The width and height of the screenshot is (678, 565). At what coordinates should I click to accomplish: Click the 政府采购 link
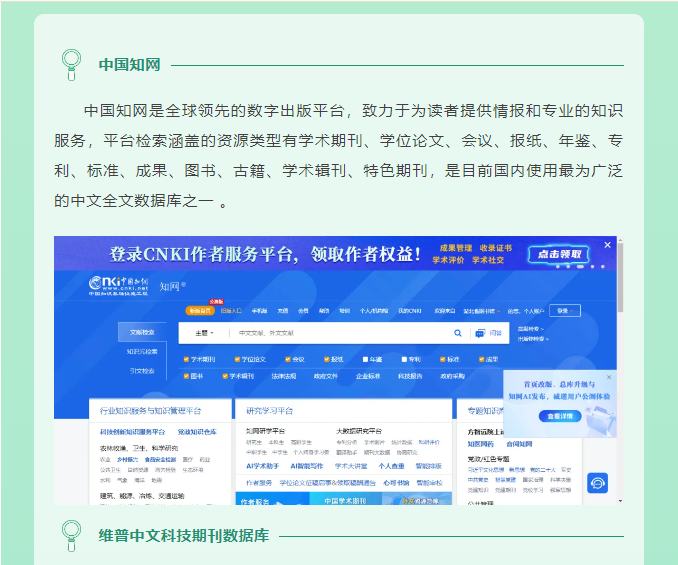452,376
